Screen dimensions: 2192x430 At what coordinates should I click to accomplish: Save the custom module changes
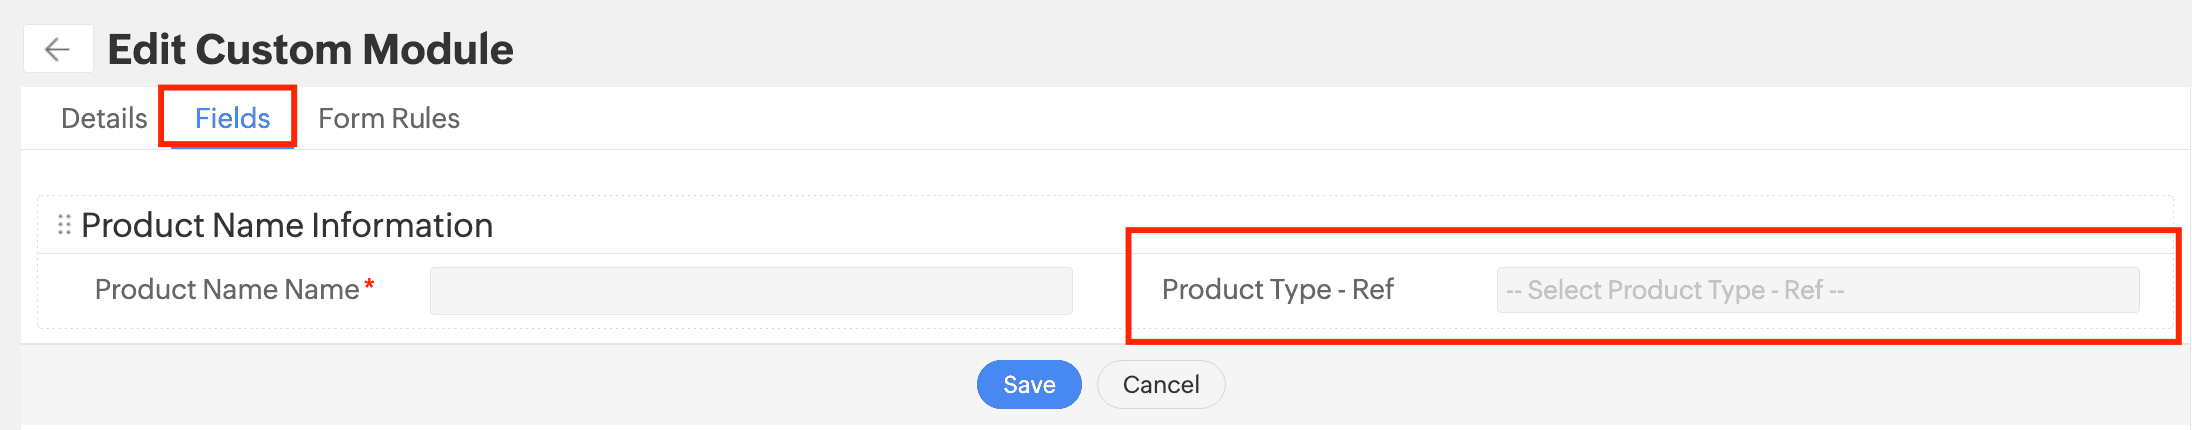(x=1029, y=385)
